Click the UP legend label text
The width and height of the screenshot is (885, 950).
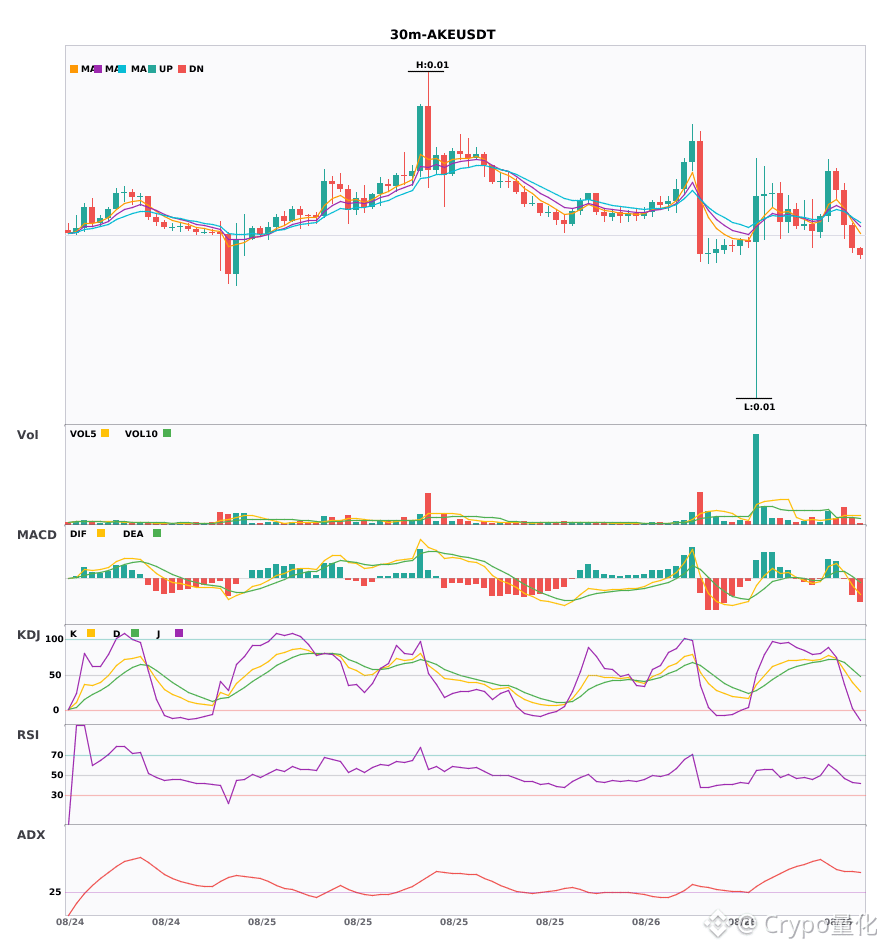pos(166,69)
